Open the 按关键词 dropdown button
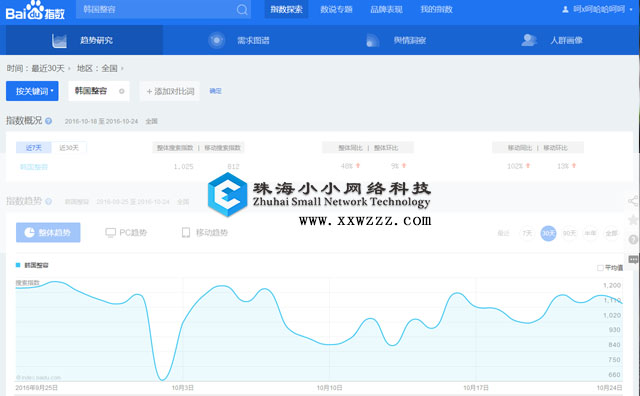The image size is (640, 396). click(x=32, y=91)
